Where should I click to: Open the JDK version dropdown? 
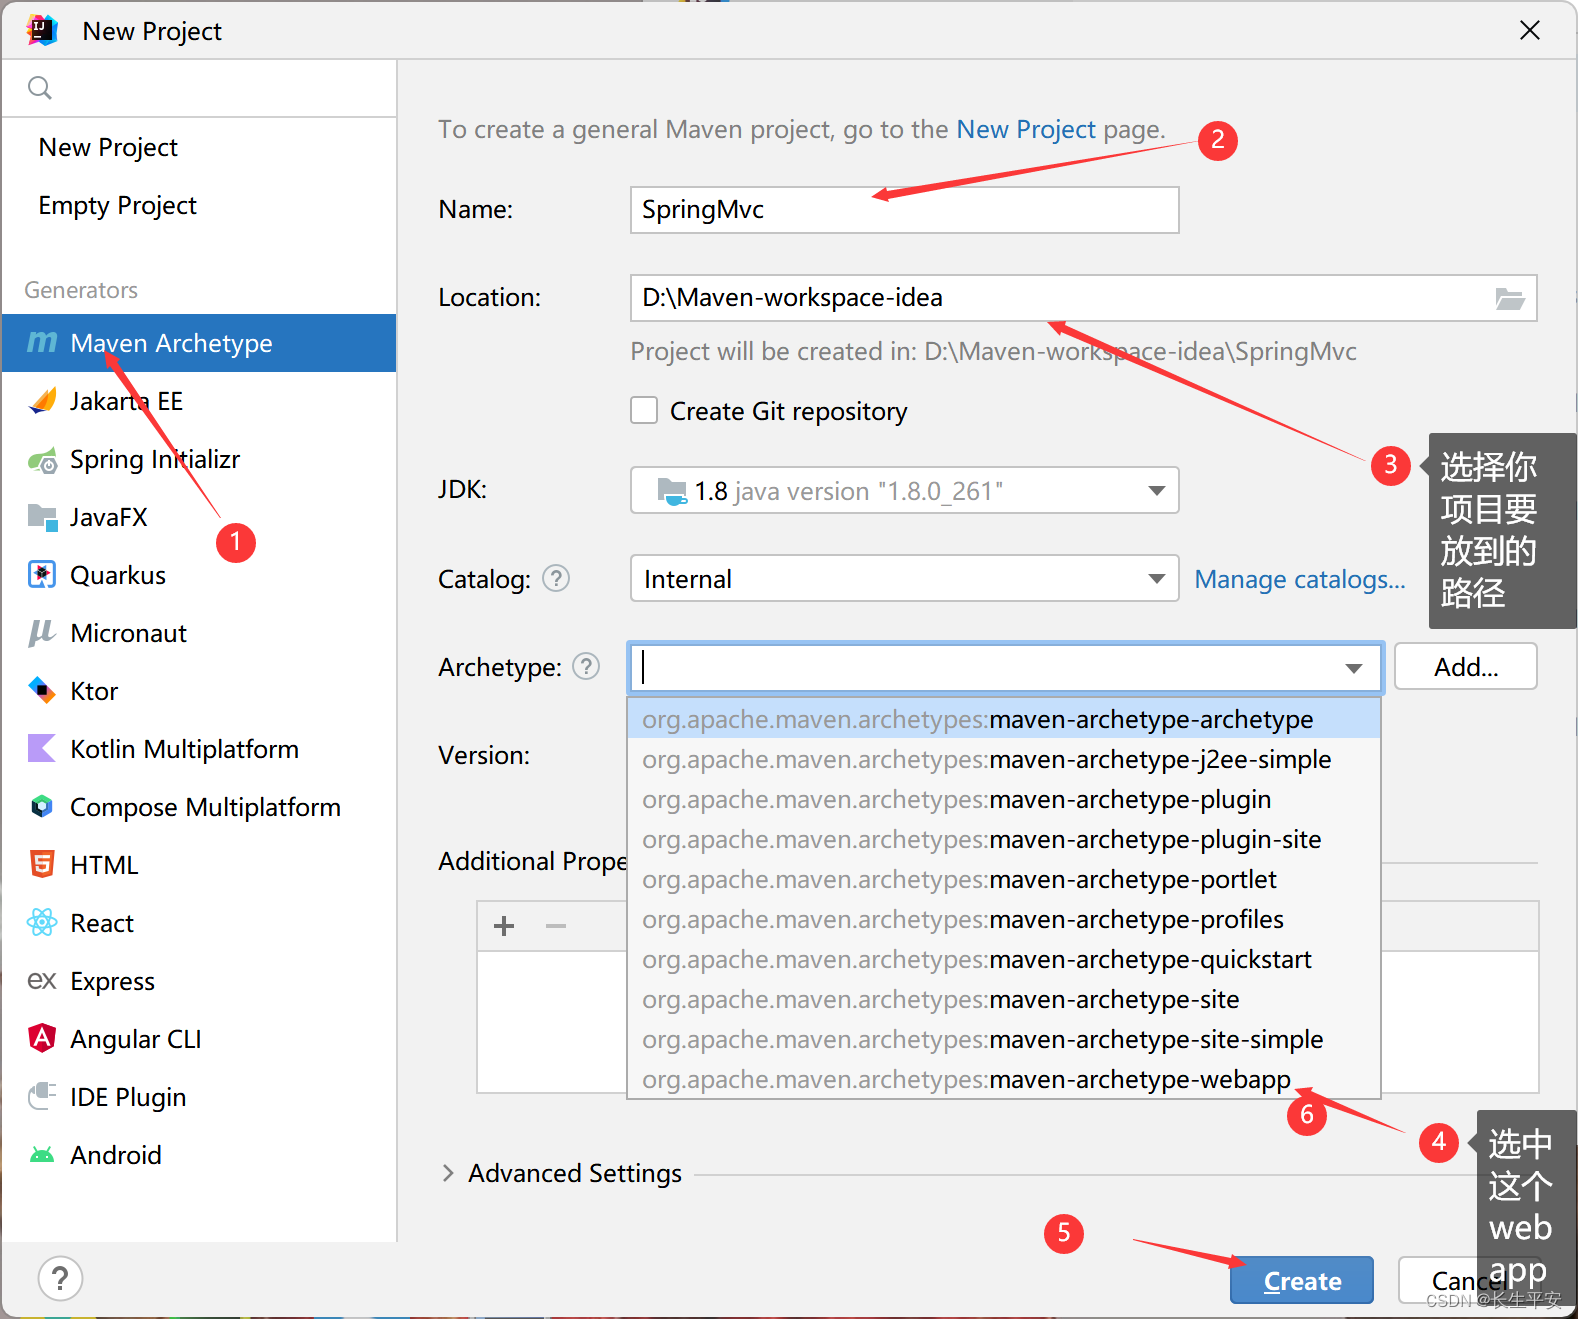[x=904, y=490]
